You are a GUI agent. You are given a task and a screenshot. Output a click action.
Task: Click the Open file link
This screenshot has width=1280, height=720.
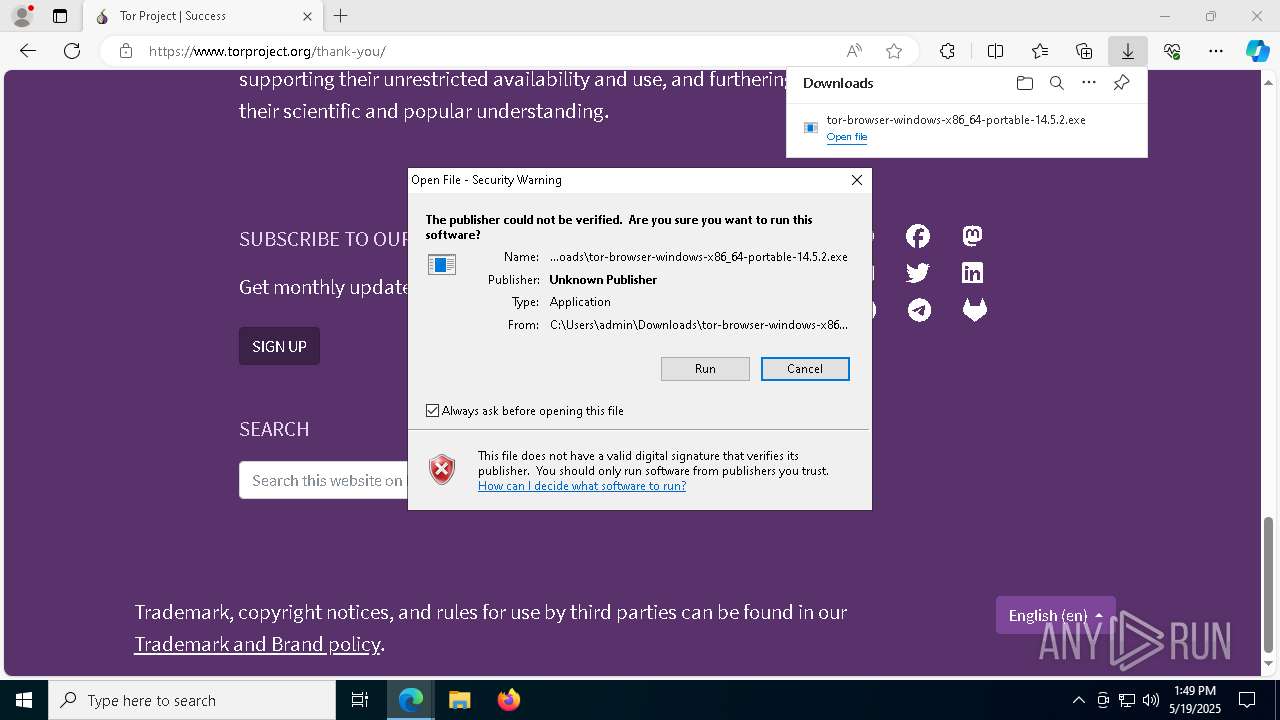(x=847, y=137)
